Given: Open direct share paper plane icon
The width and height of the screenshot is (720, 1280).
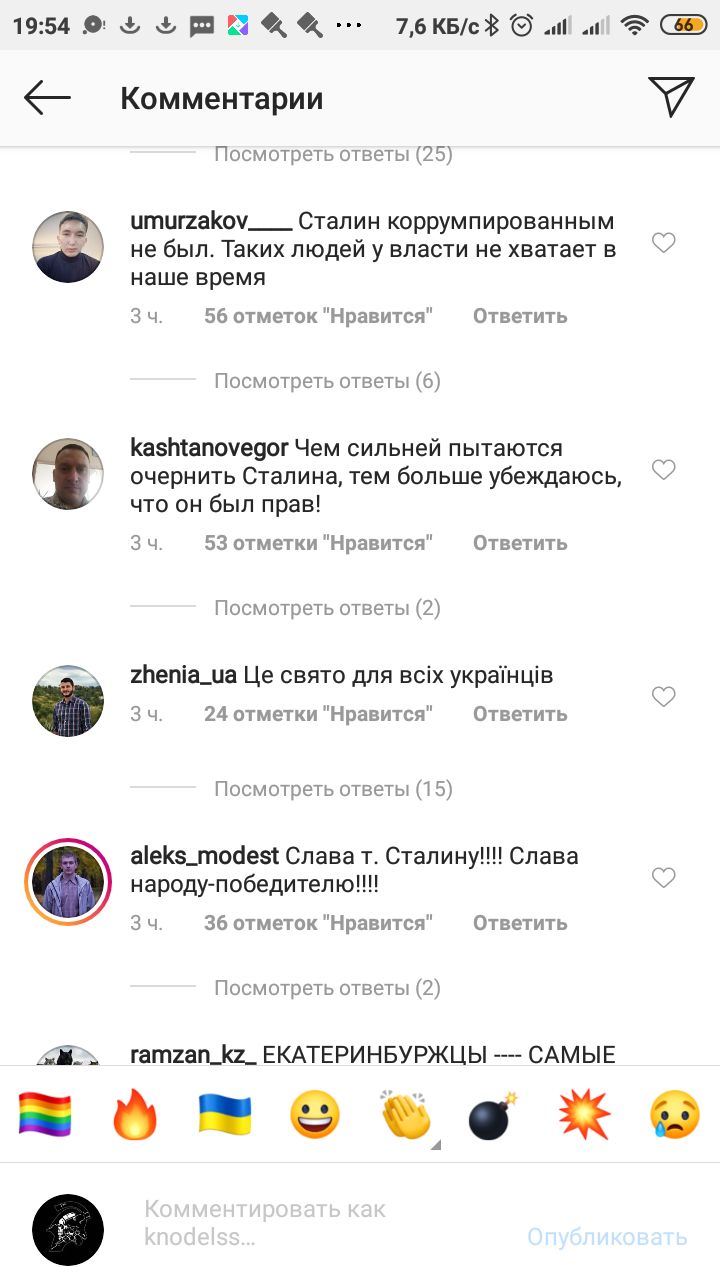Looking at the screenshot, I should click(671, 97).
